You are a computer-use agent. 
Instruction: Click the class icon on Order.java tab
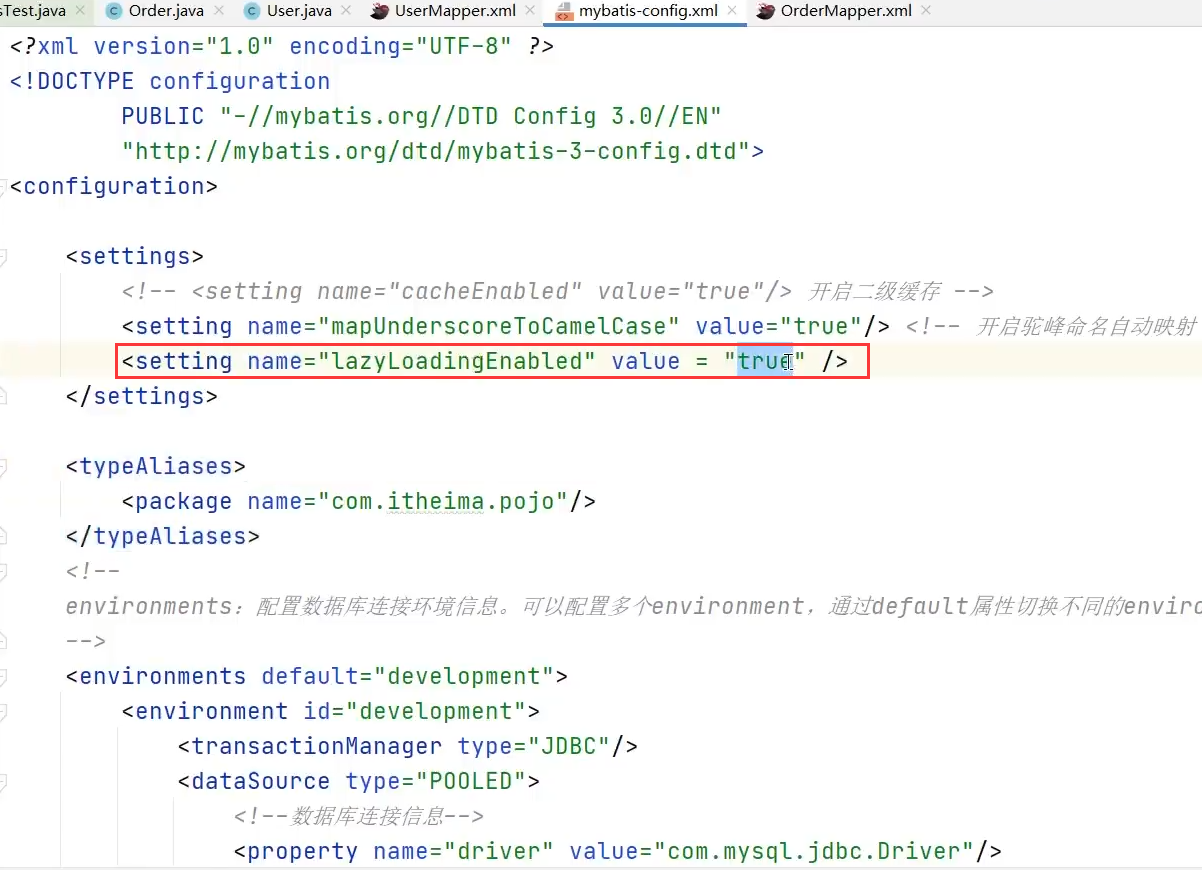pos(114,12)
